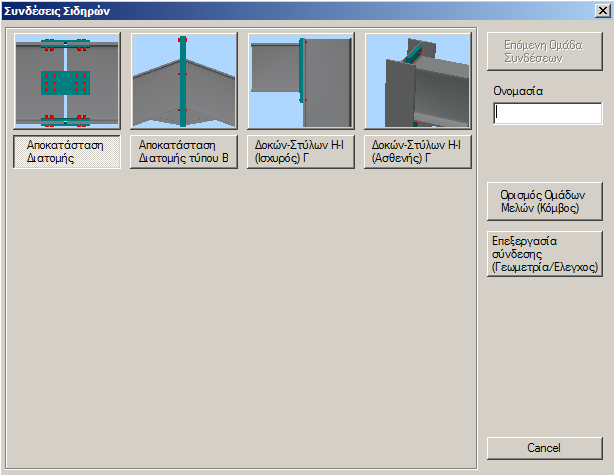
Task: Close the Συνδέσεις Σιδηρών dialog
Action: coord(602,11)
